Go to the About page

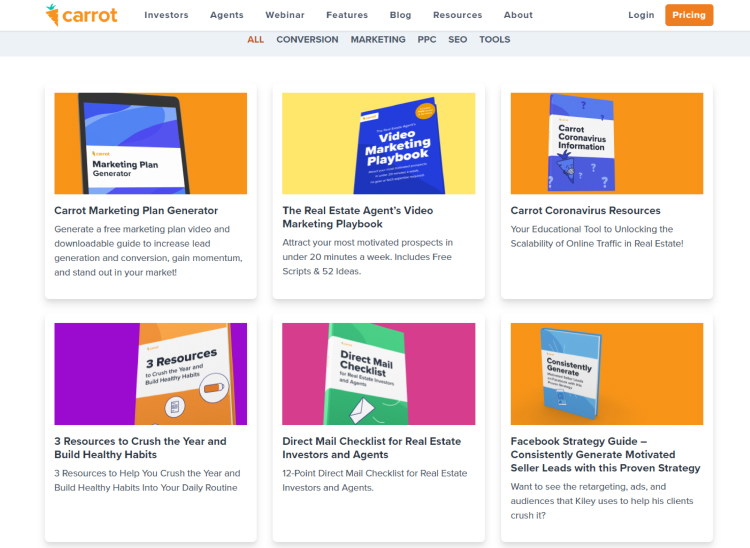coord(518,15)
